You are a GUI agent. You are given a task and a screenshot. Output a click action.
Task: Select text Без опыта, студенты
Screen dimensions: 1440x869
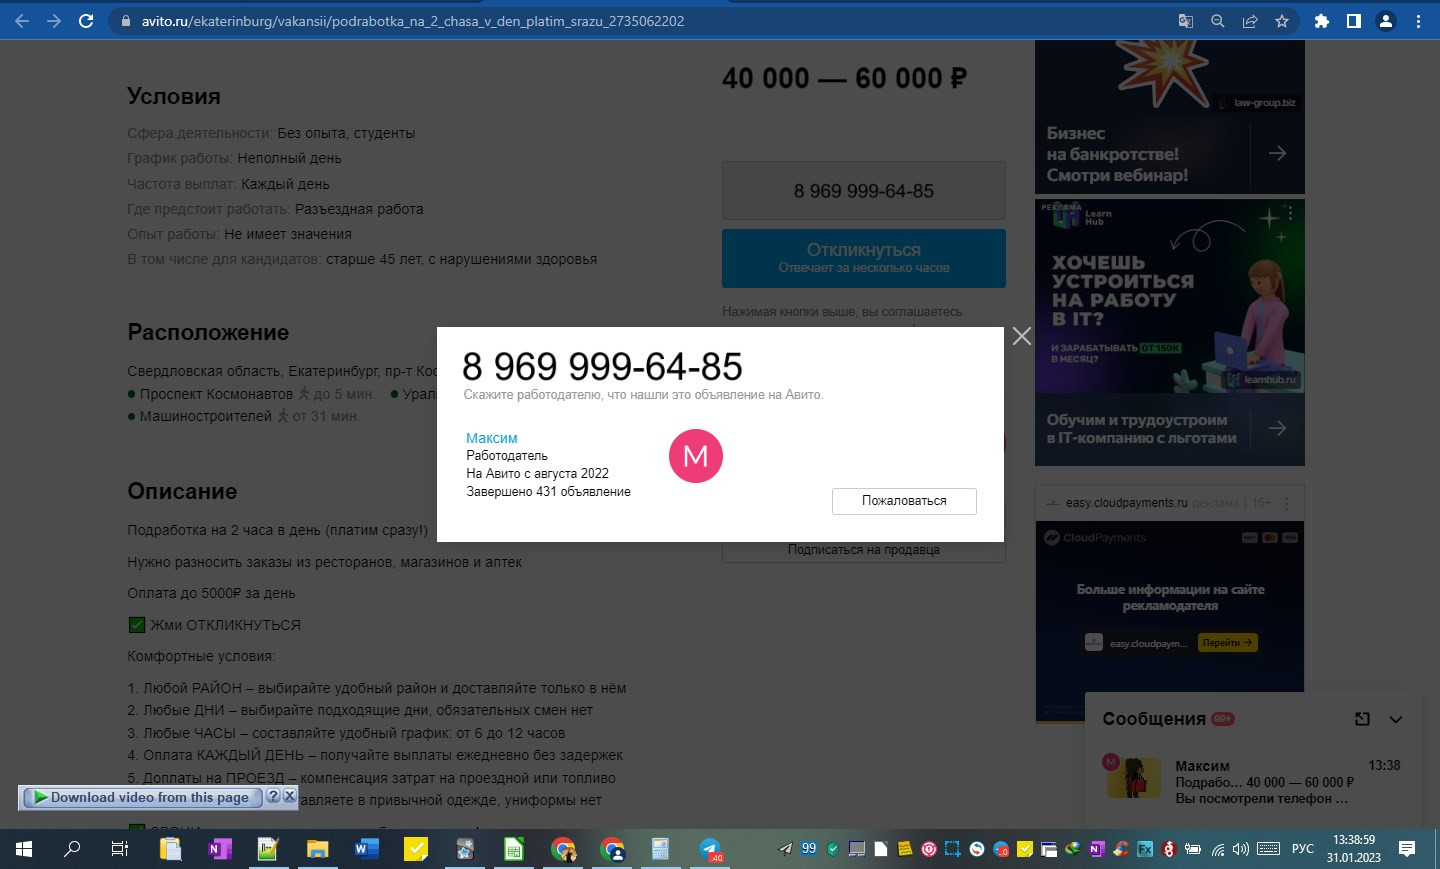click(346, 133)
